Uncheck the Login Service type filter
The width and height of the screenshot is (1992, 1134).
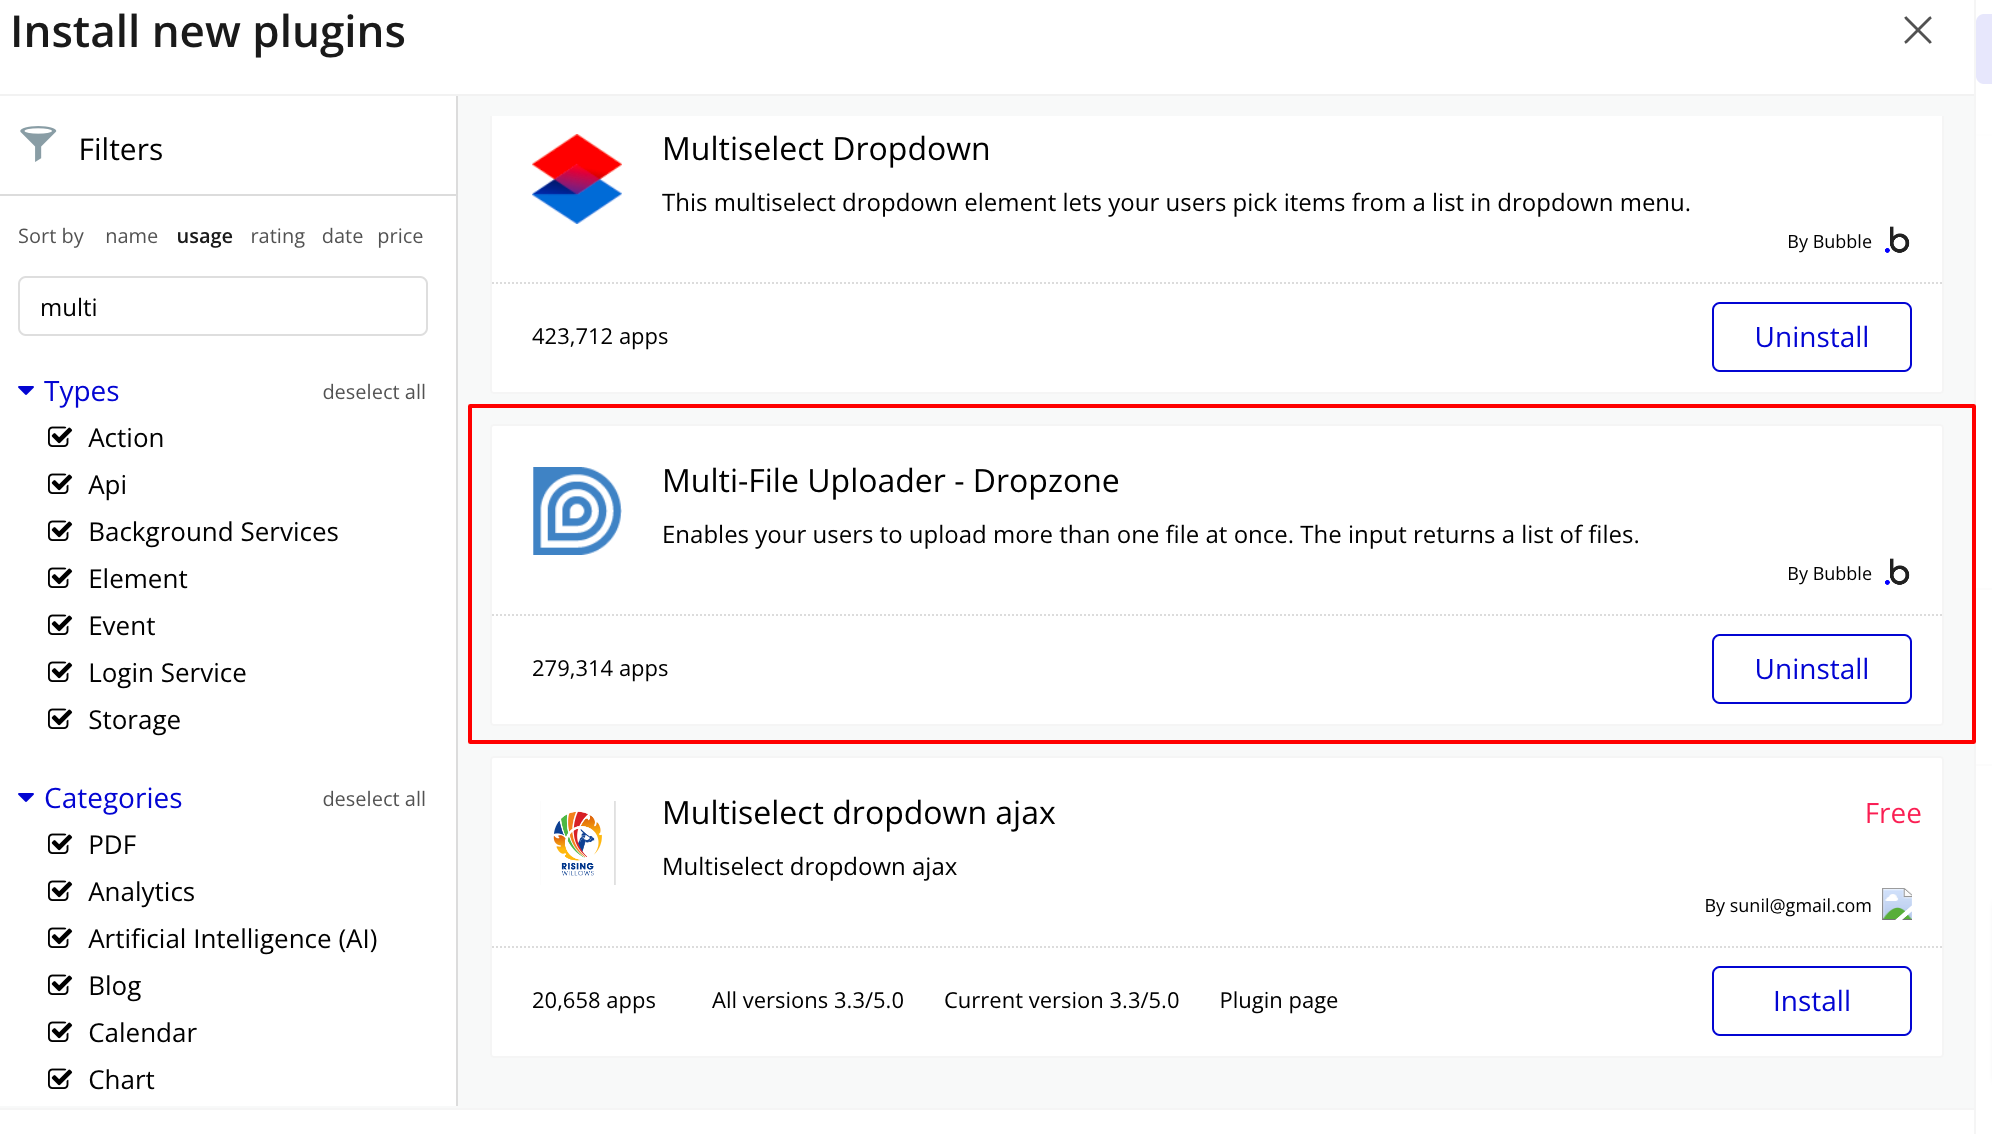coord(60,672)
